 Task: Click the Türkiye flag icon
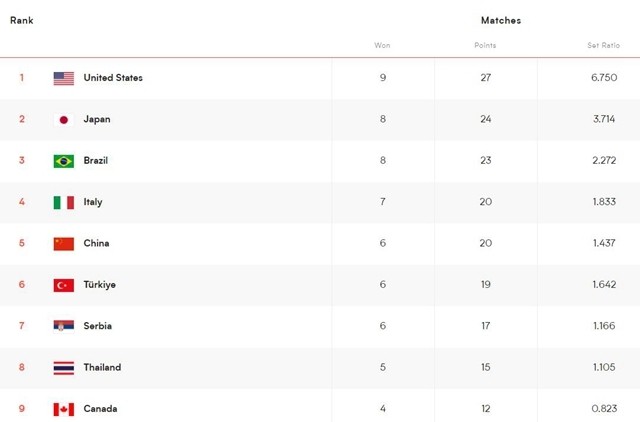64,285
